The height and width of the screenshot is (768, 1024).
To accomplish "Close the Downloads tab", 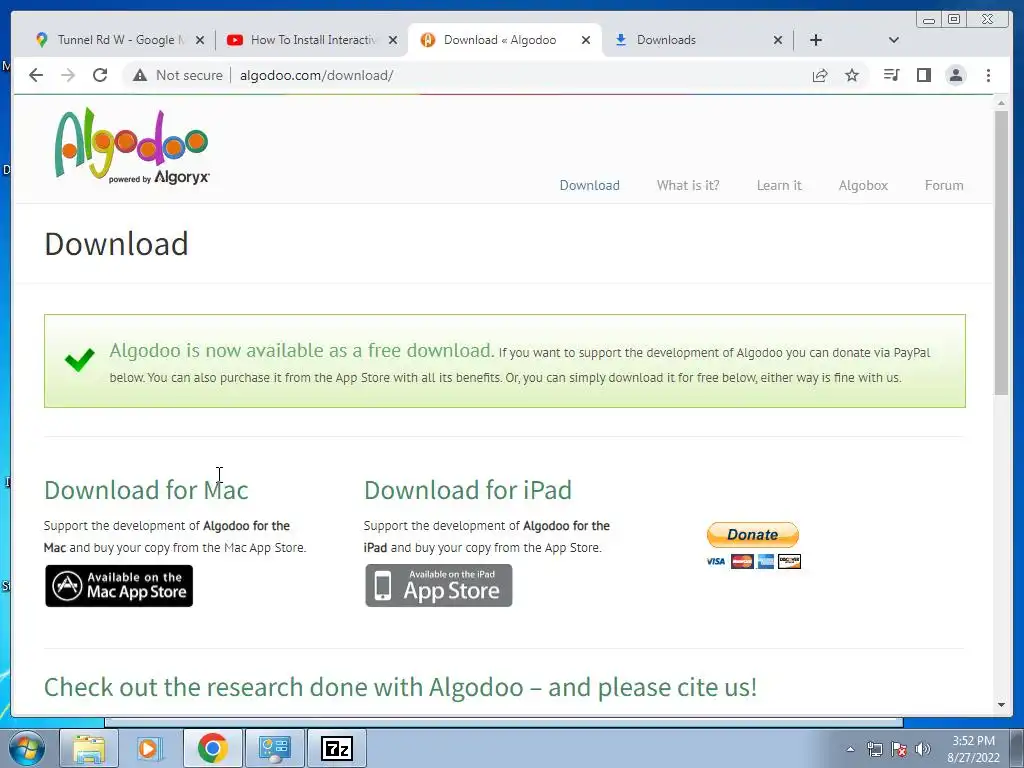I will point(778,40).
